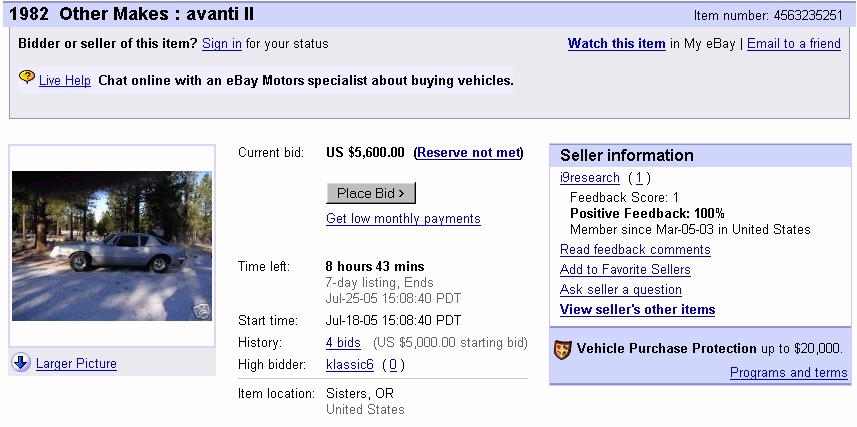Click the blue down-arrow Larger Picture icon
Screen dimensions: 857x427
point(21,363)
